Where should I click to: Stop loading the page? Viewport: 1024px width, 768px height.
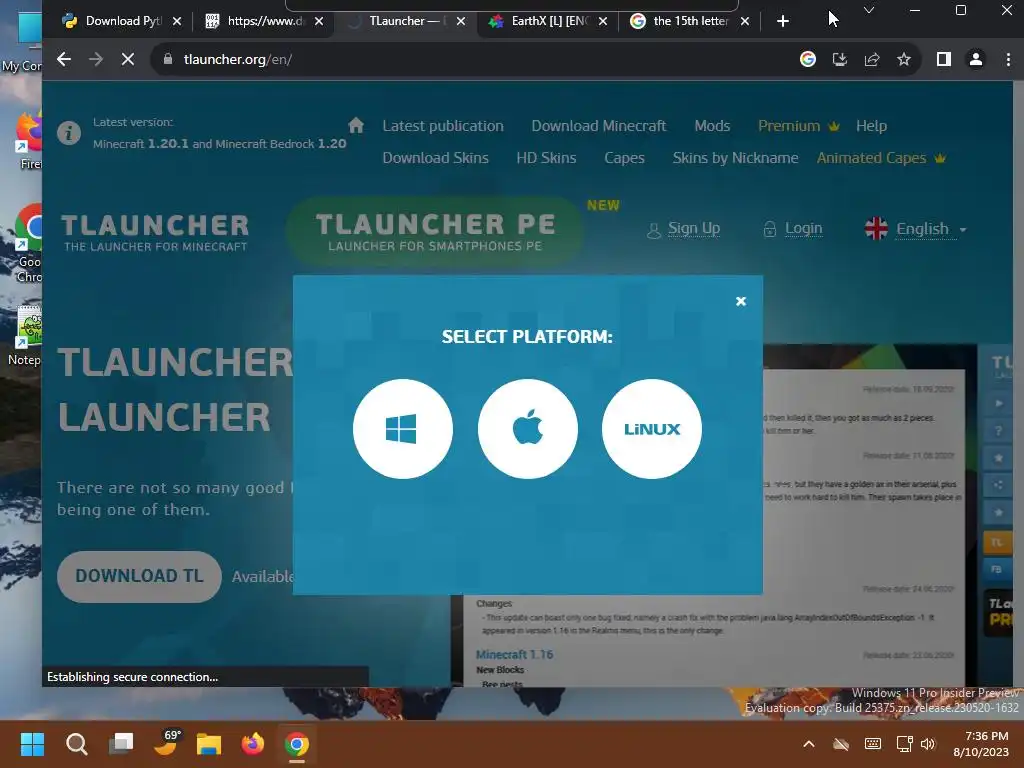[x=128, y=59]
